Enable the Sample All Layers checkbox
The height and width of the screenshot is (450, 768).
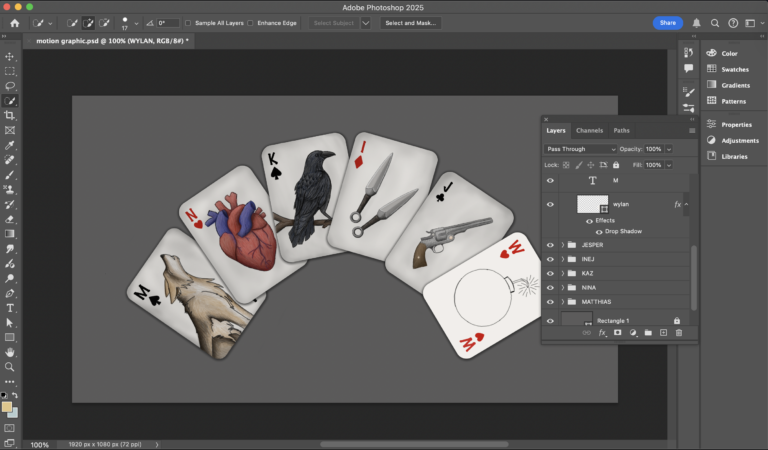(x=188, y=23)
